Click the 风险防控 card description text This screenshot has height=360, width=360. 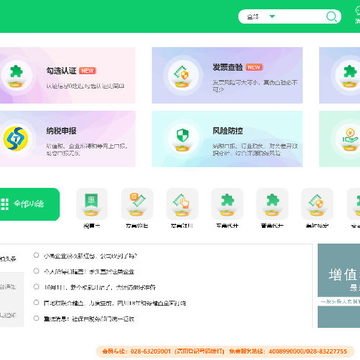coord(255,150)
